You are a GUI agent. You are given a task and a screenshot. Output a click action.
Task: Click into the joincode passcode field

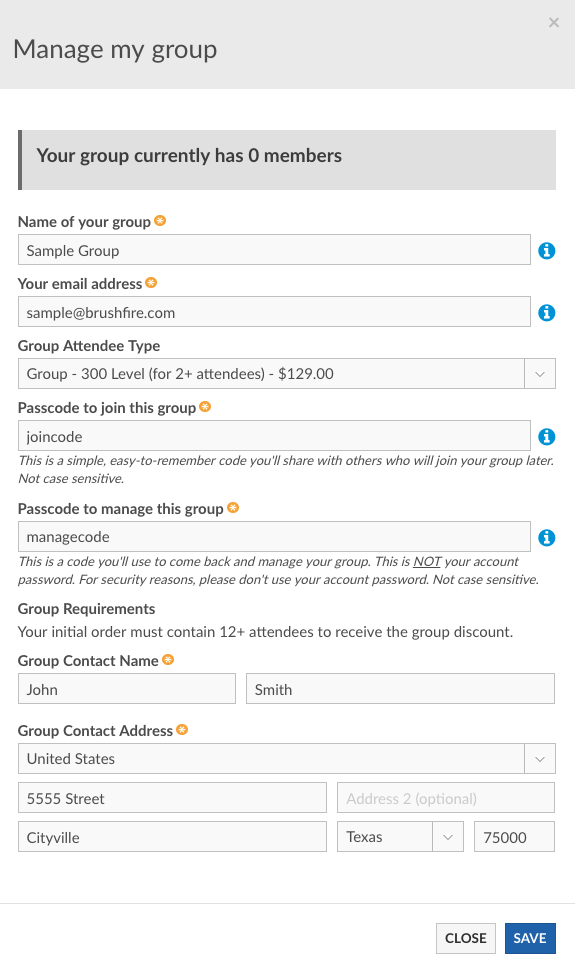[x=274, y=436]
